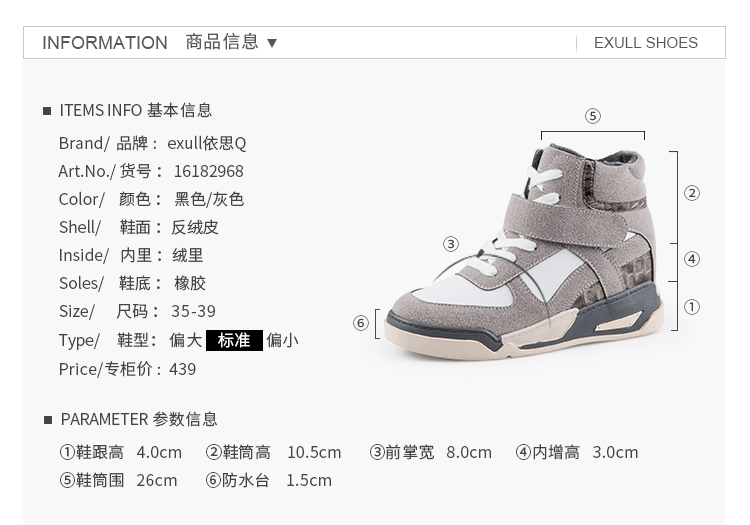Select the highlighted 标准 type option
The height and width of the screenshot is (525, 750).
point(234,340)
